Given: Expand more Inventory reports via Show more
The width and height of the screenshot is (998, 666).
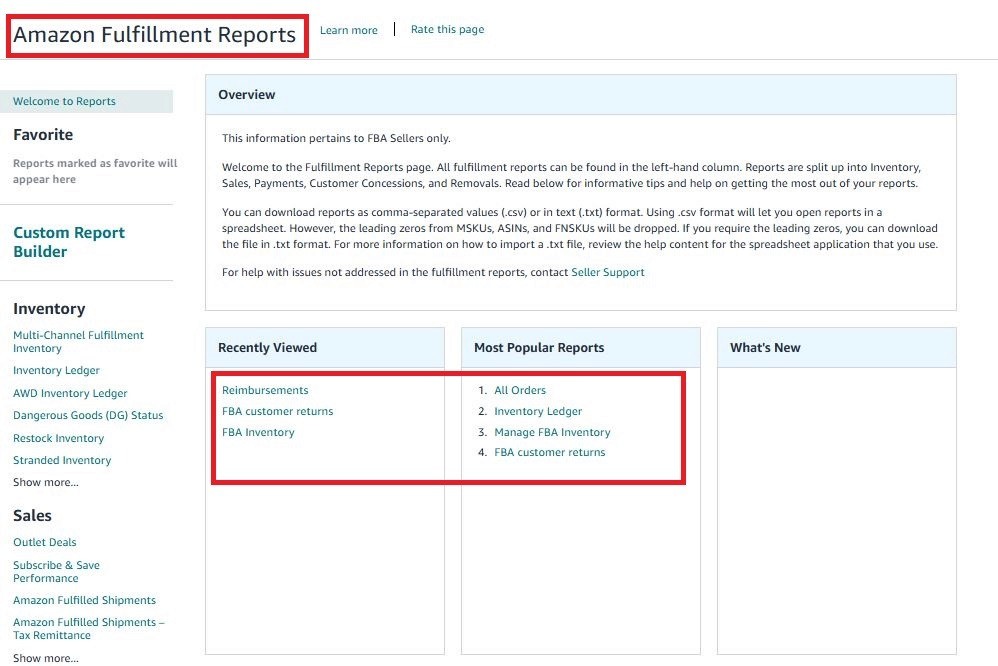Looking at the screenshot, I should click(x=45, y=482).
